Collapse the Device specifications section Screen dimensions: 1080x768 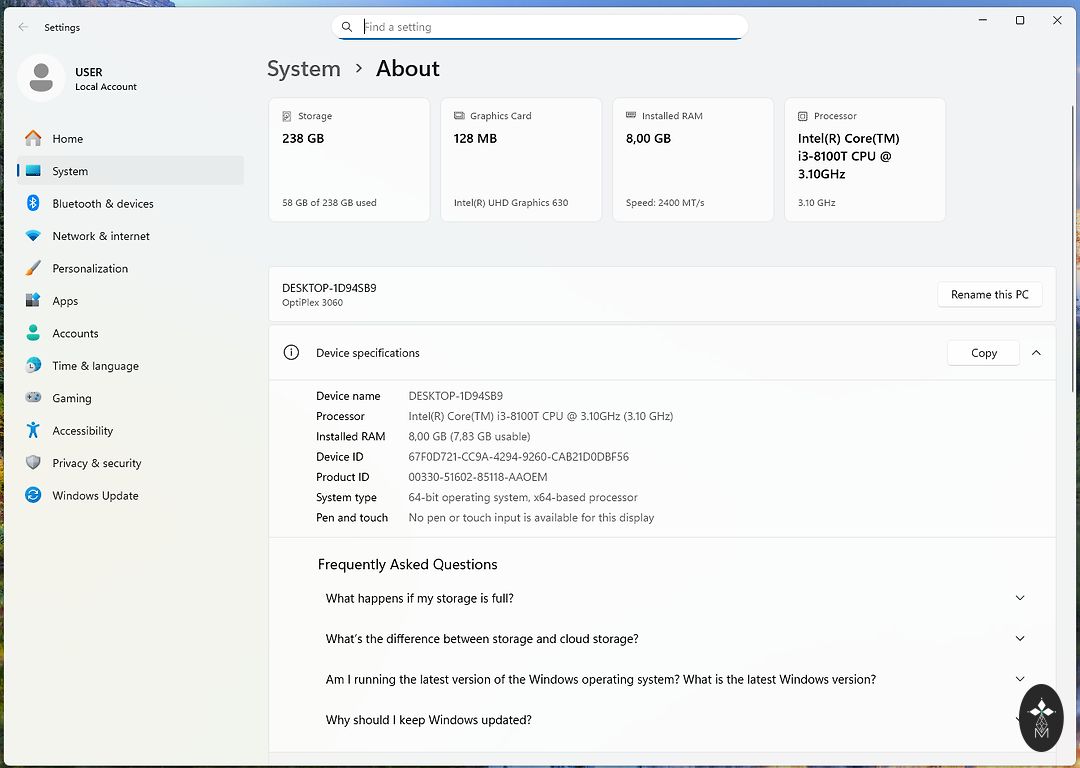[x=1036, y=353]
